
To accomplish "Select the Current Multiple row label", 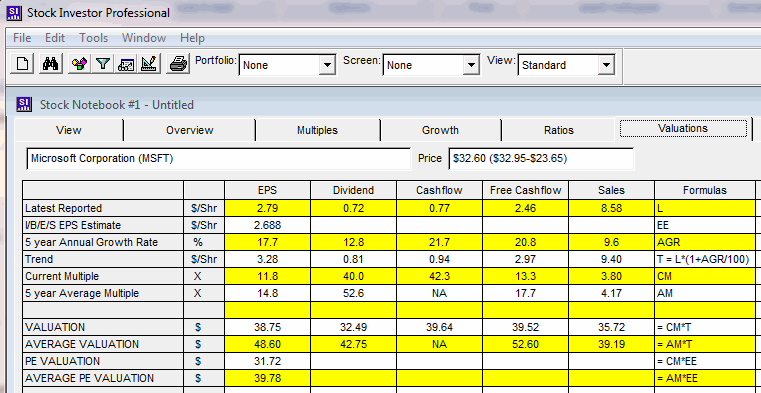I will click(103, 276).
